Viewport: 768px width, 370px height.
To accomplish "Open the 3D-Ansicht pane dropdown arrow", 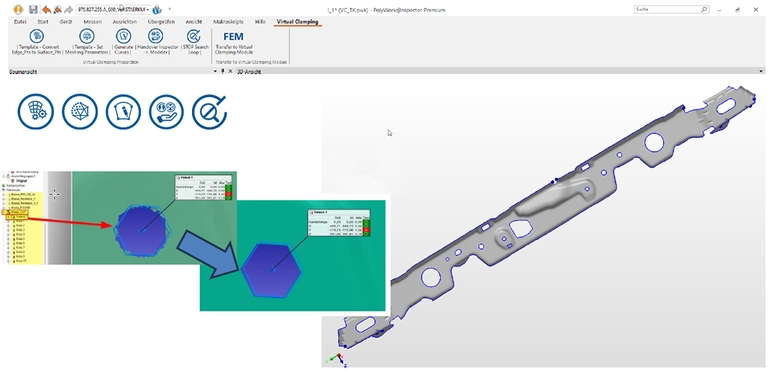I will tap(761, 72).
